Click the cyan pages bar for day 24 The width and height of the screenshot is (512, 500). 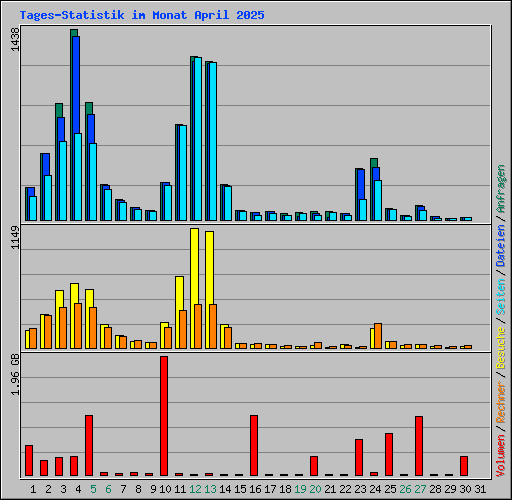[378, 200]
